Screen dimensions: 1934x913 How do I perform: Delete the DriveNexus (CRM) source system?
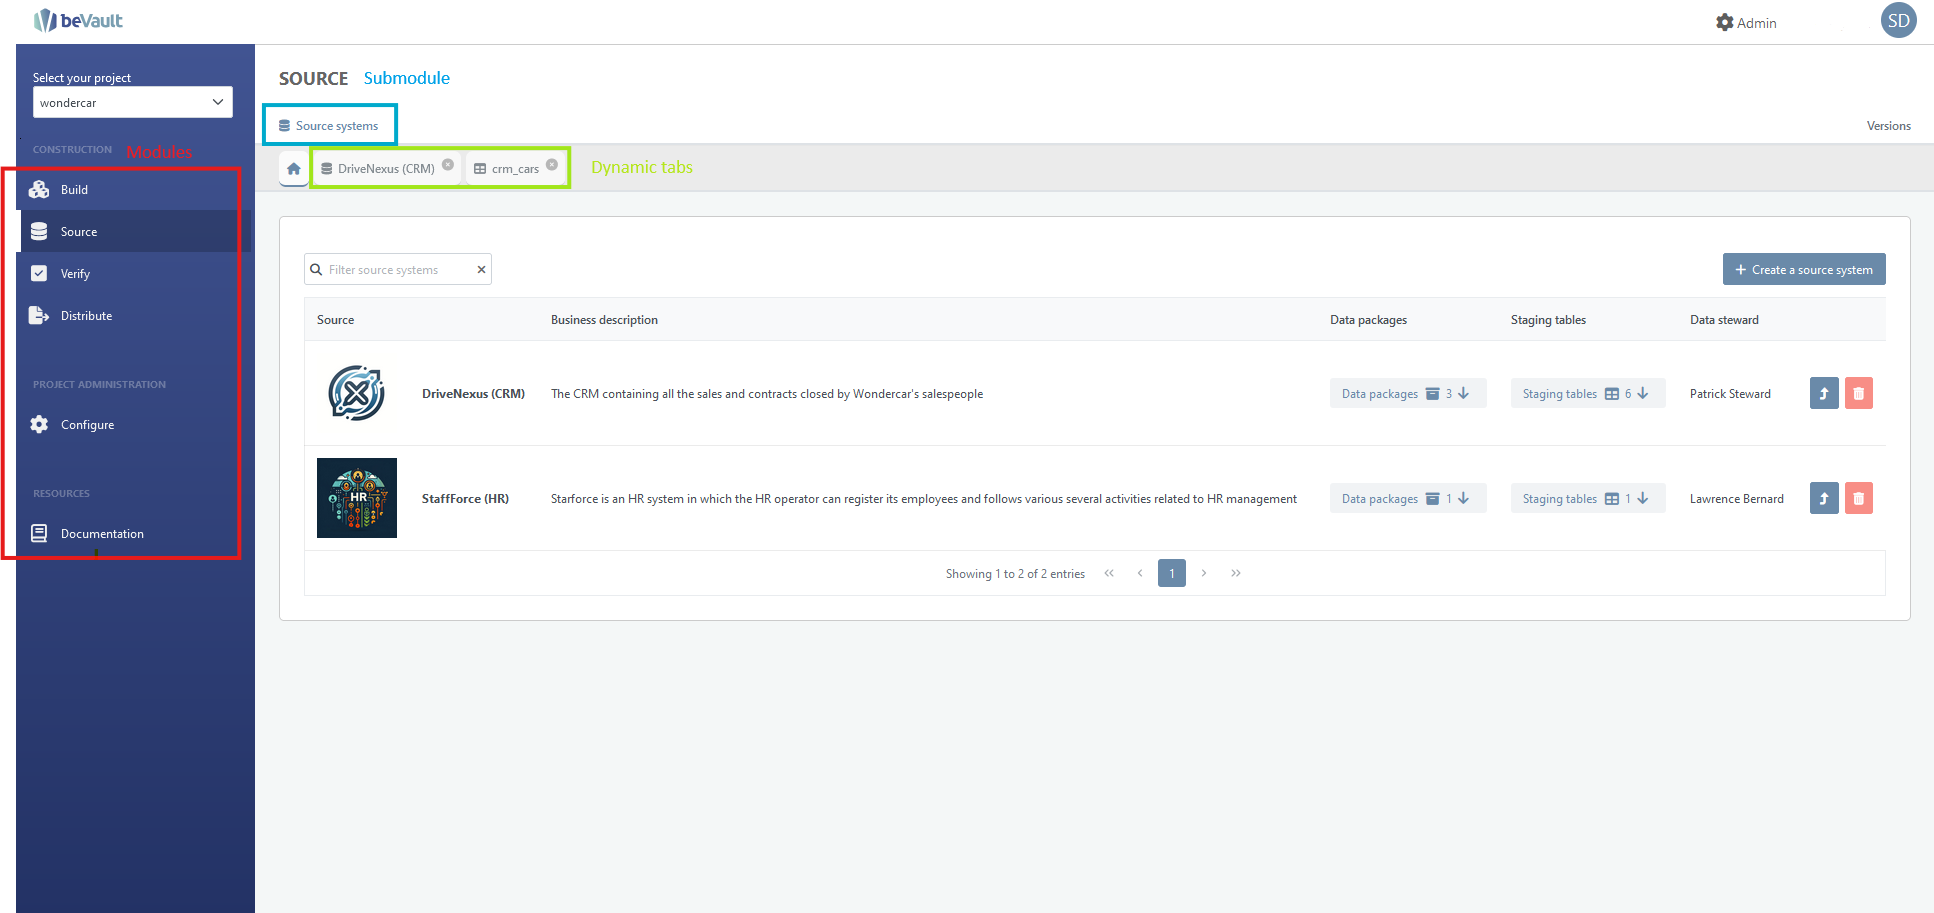[x=1858, y=394]
